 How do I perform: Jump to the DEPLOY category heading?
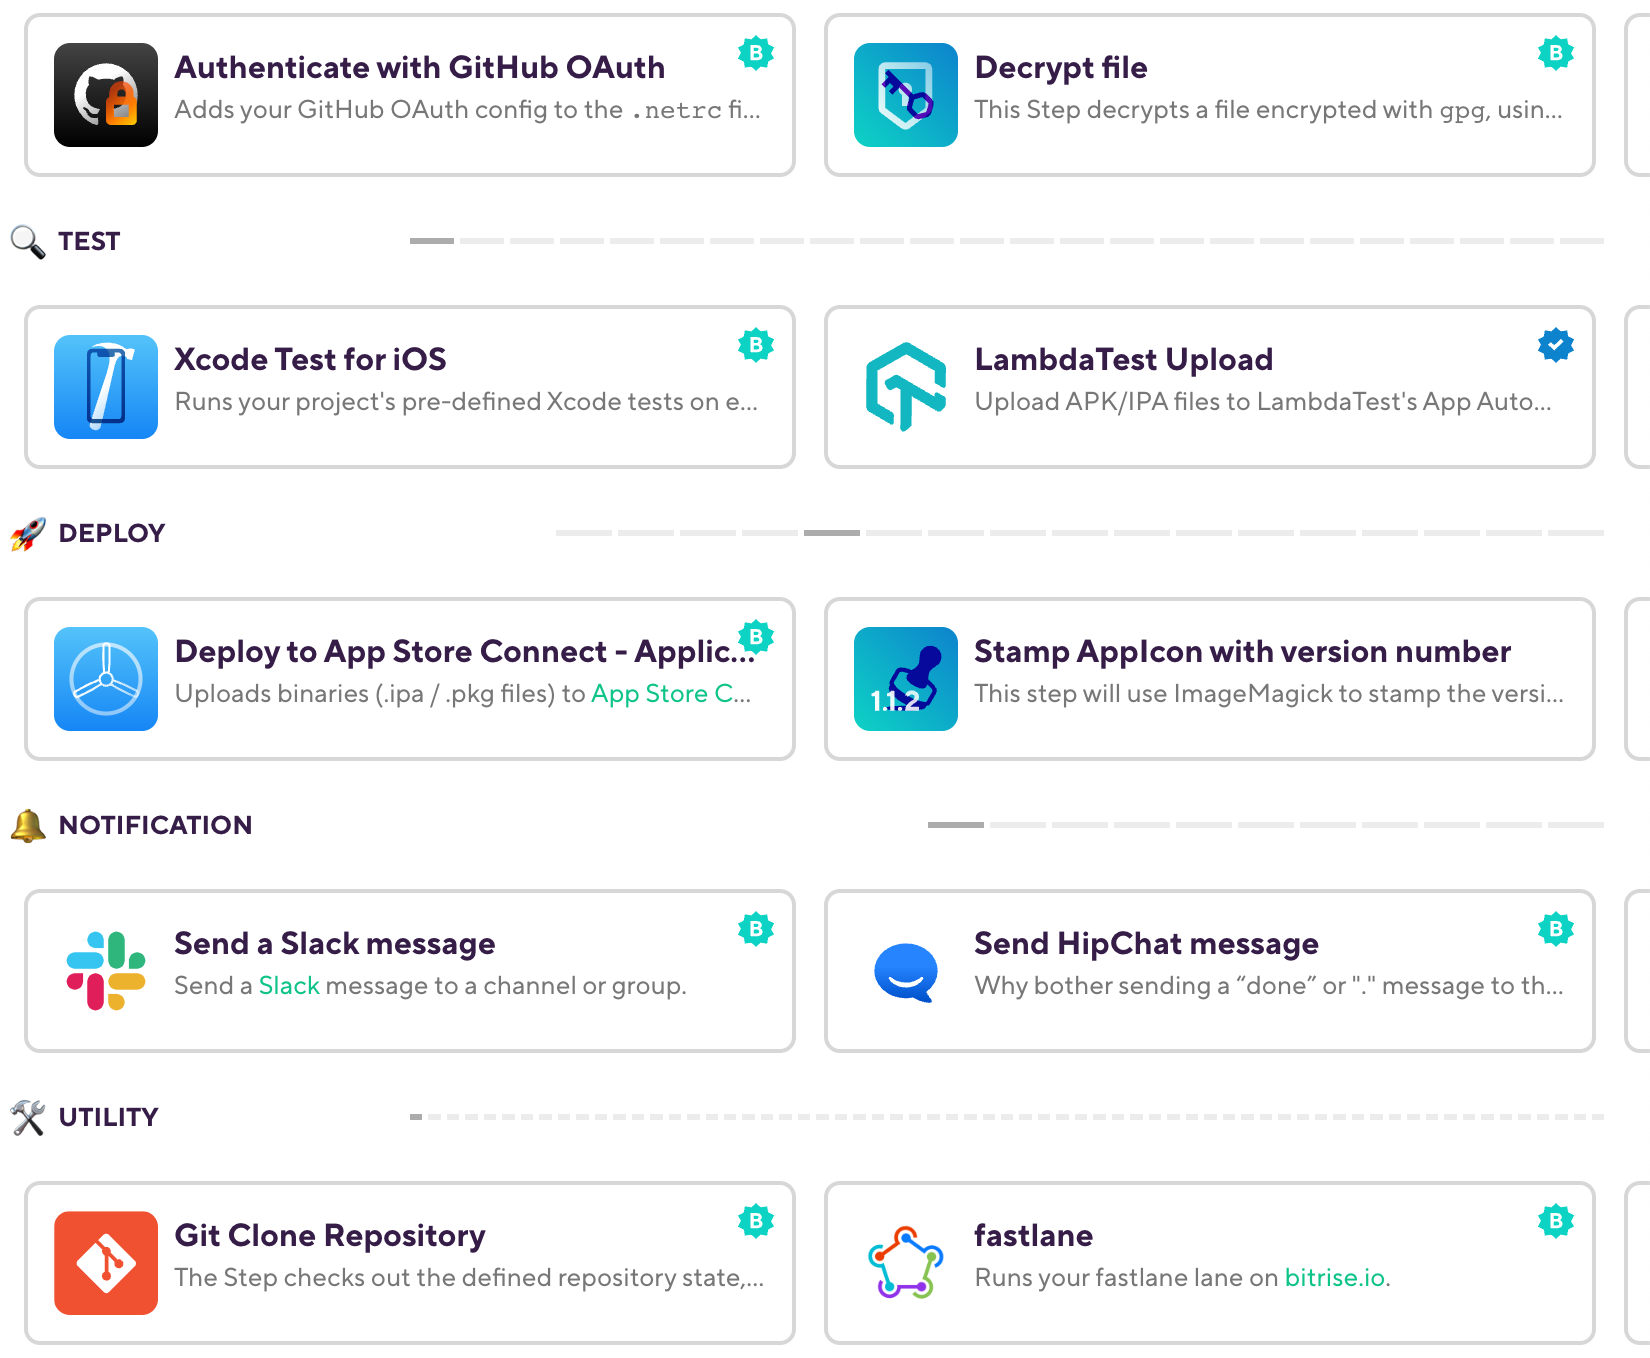[x=112, y=533]
